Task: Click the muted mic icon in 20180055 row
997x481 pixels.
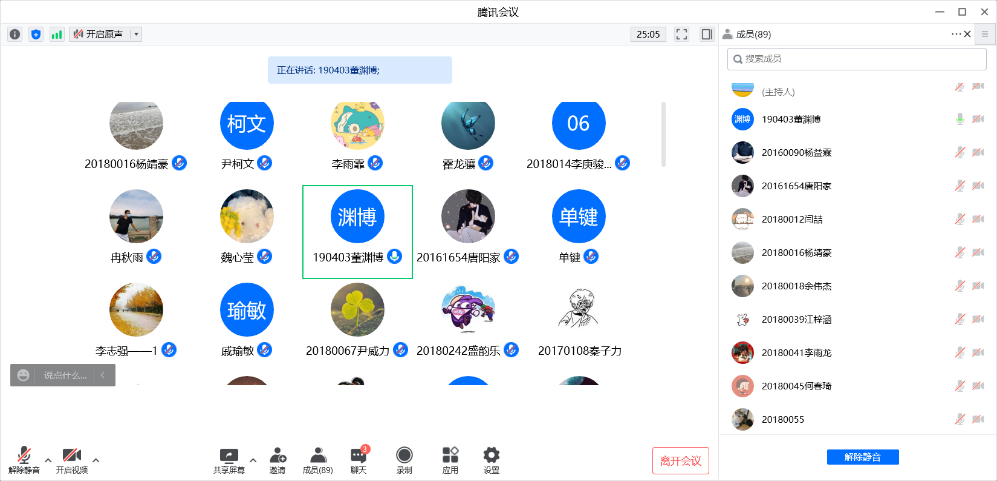Action: point(960,419)
